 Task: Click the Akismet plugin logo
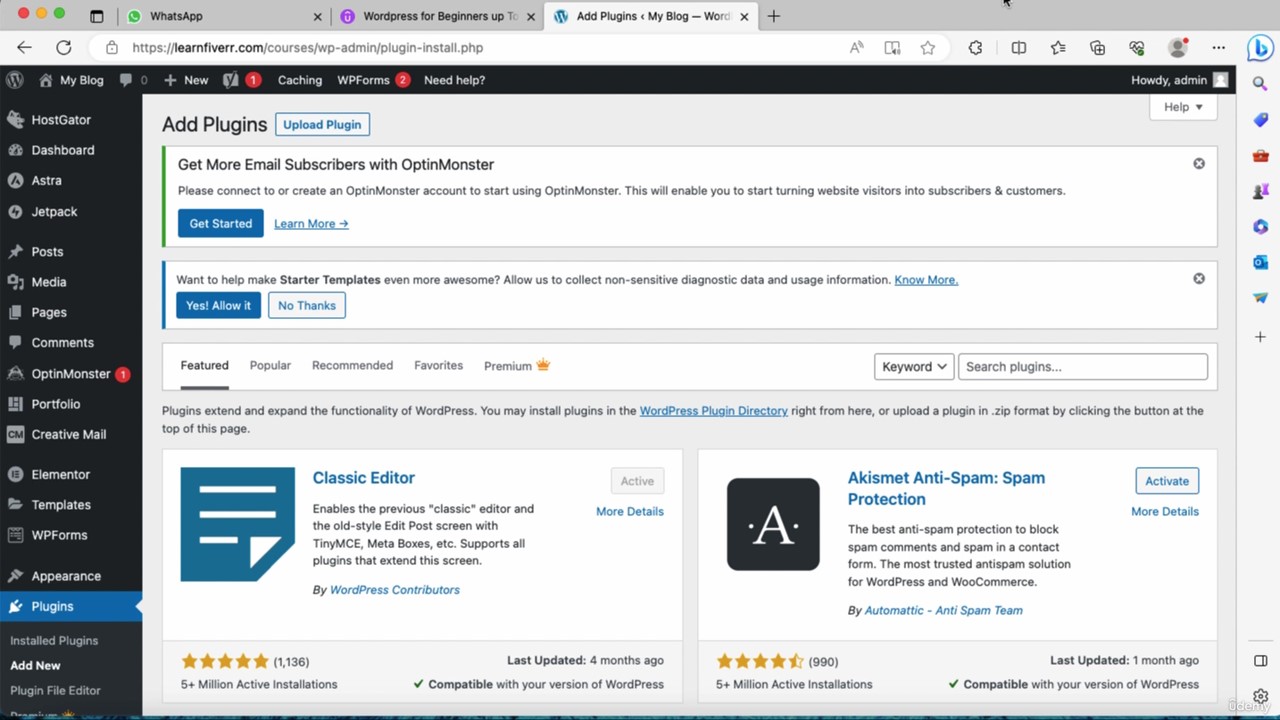pos(773,524)
